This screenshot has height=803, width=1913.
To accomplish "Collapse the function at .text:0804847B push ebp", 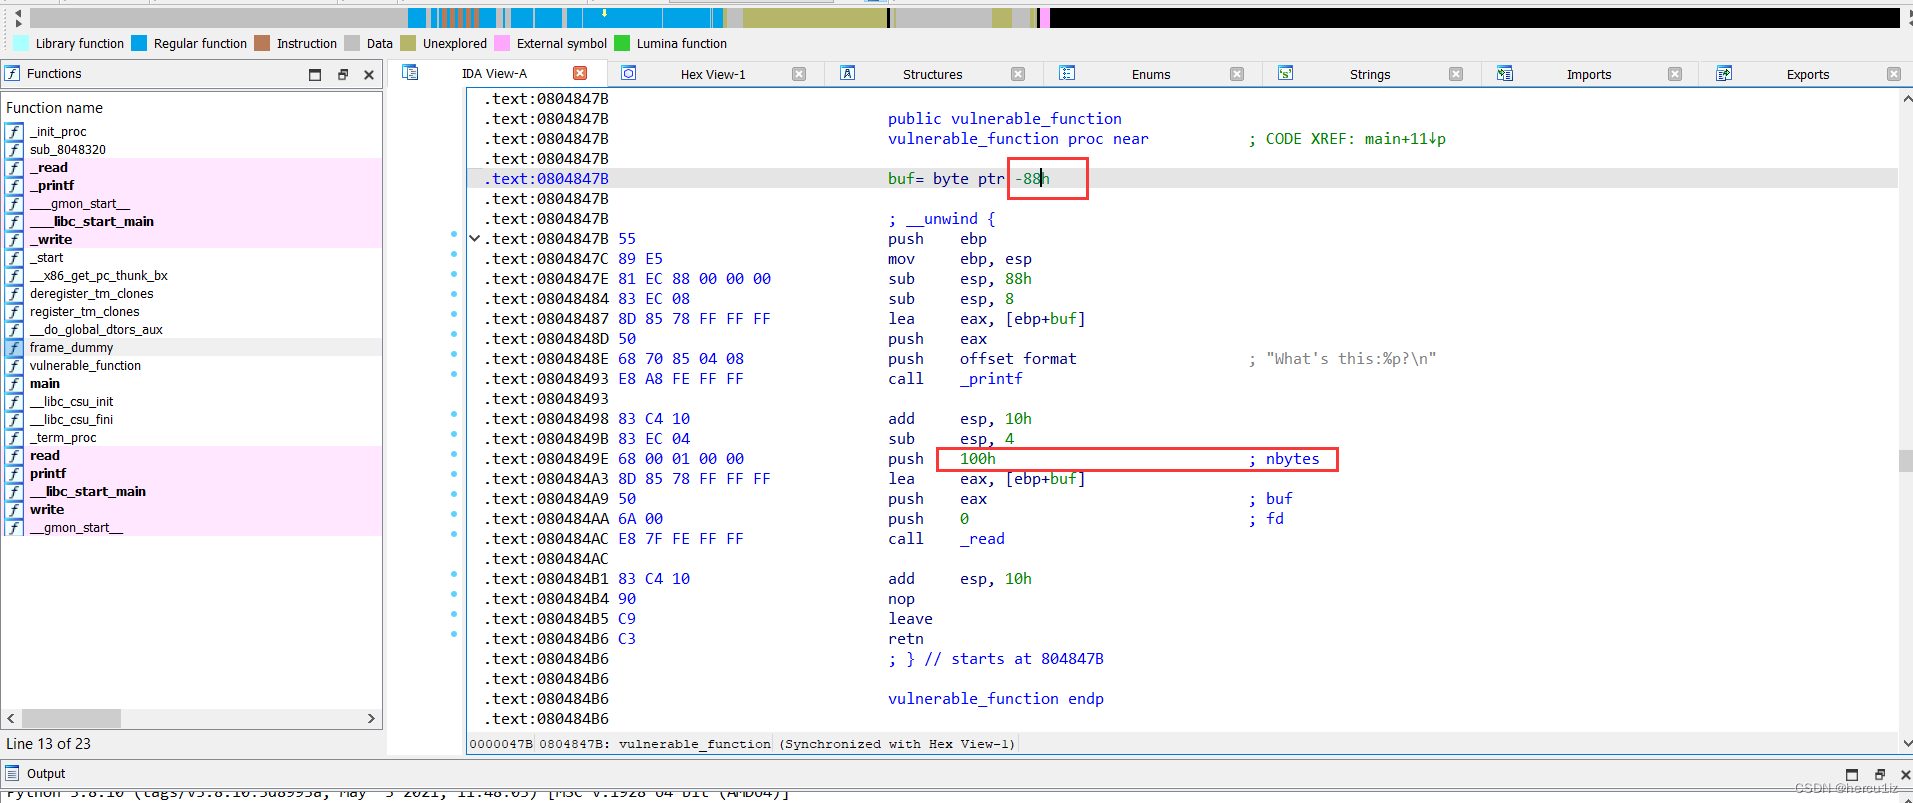I will pos(475,239).
